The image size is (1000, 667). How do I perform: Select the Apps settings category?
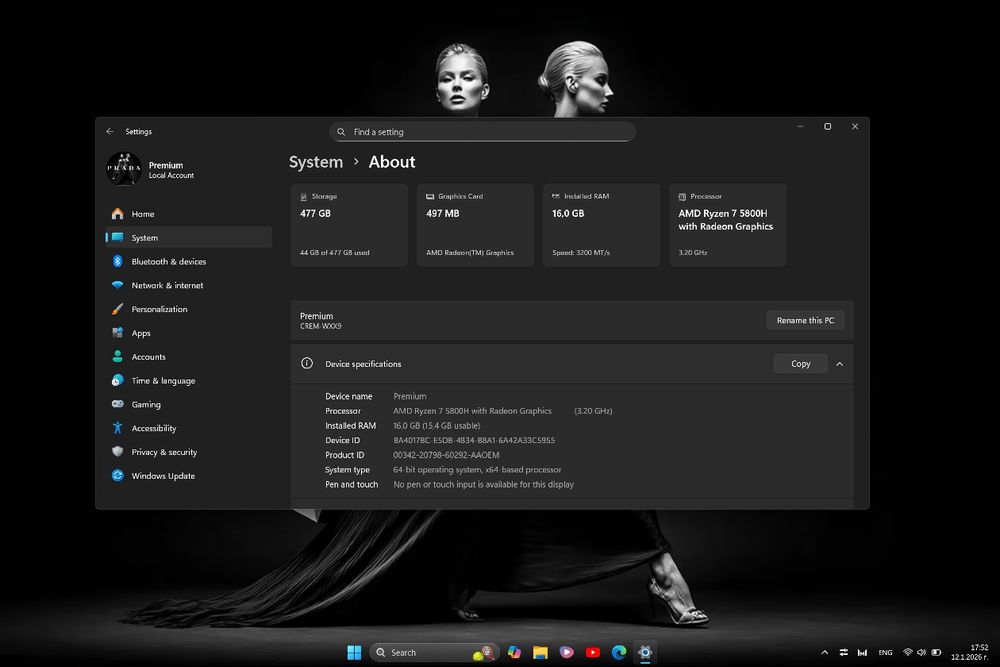(x=141, y=333)
